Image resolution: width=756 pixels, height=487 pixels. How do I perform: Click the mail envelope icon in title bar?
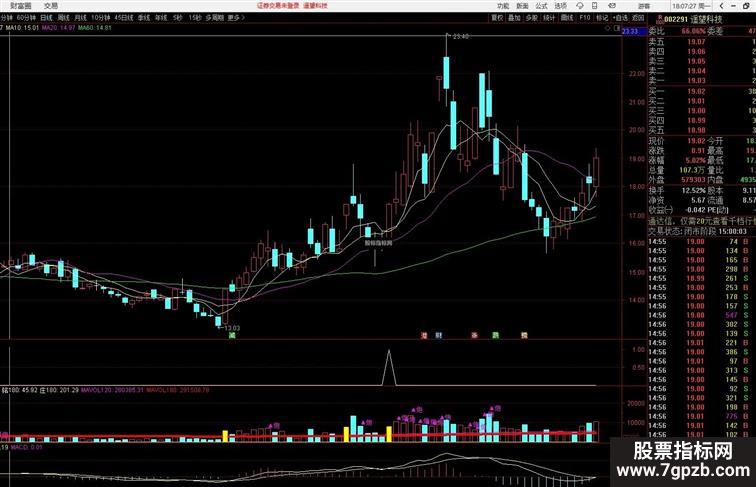[x=611, y=6]
